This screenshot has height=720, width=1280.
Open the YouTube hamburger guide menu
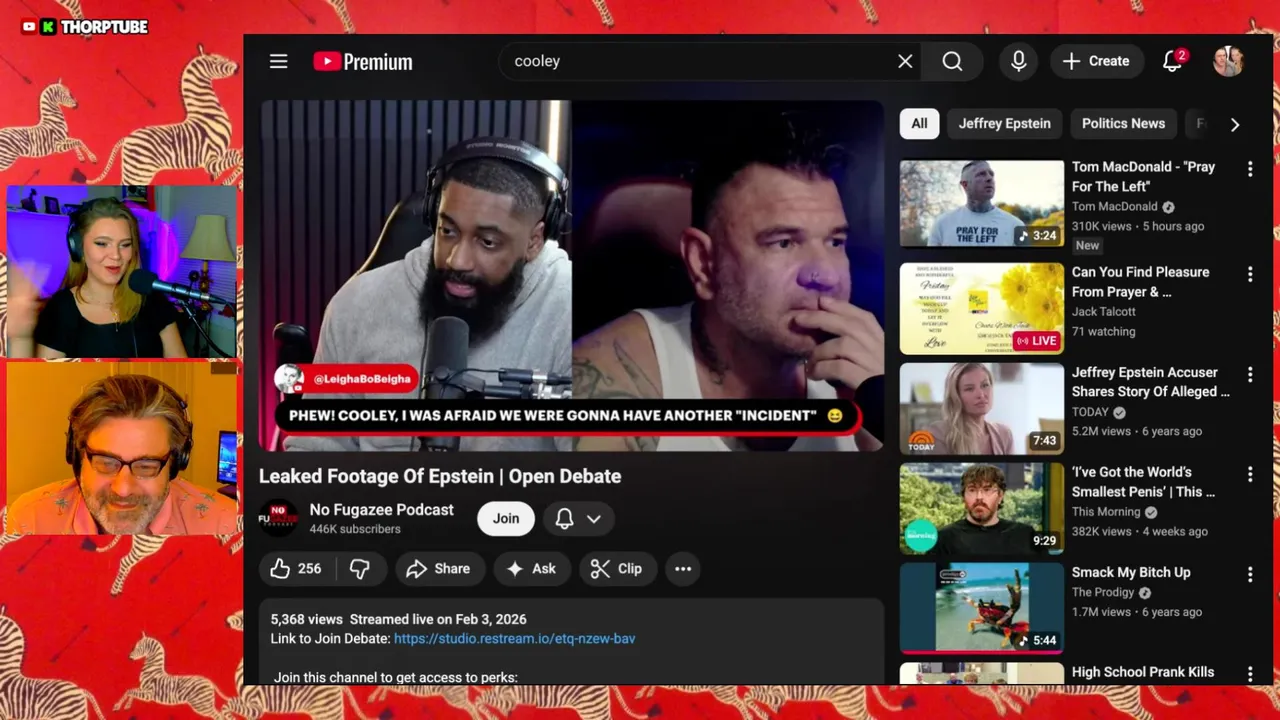pos(278,61)
